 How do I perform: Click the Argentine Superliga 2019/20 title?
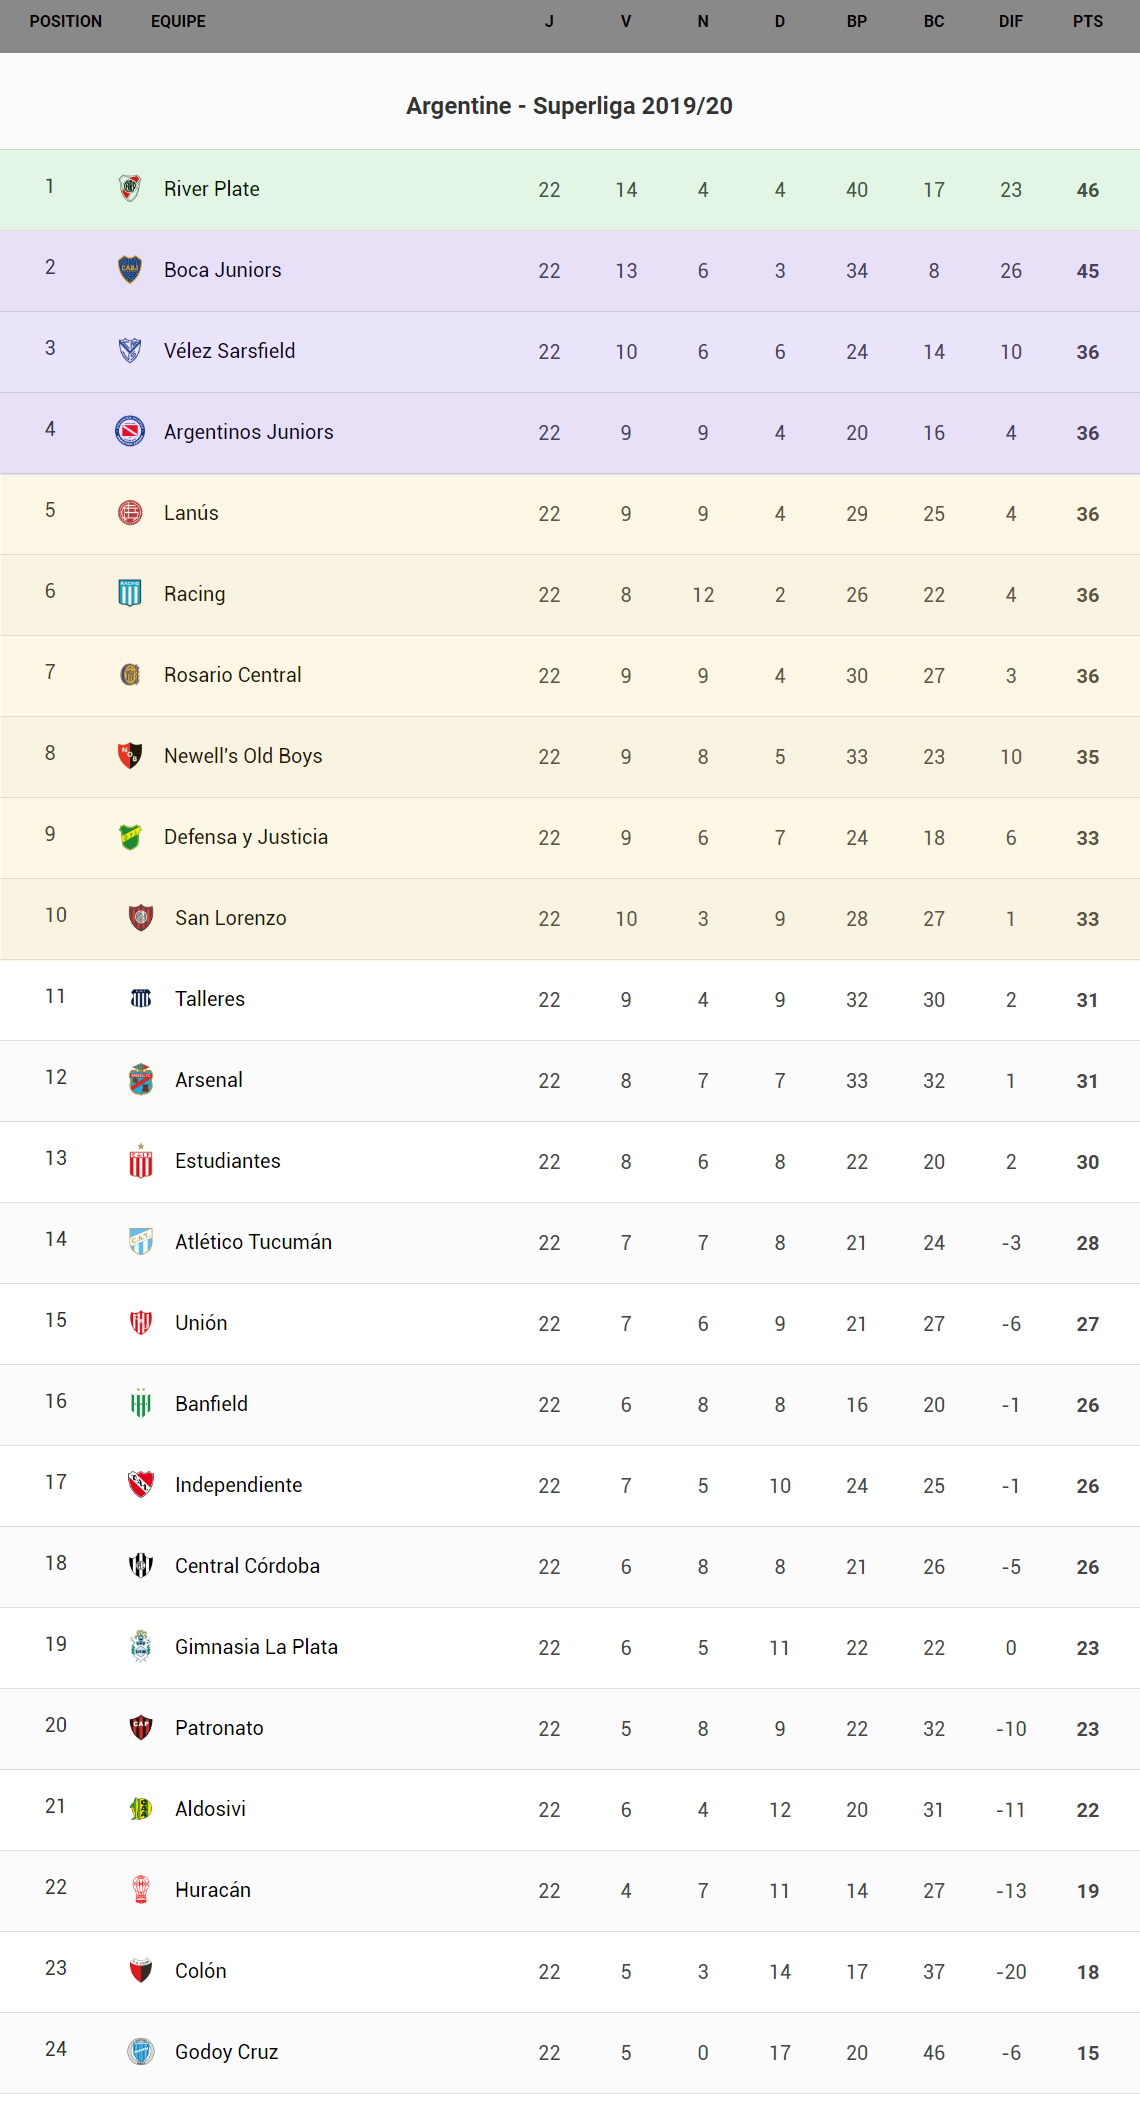tap(569, 106)
